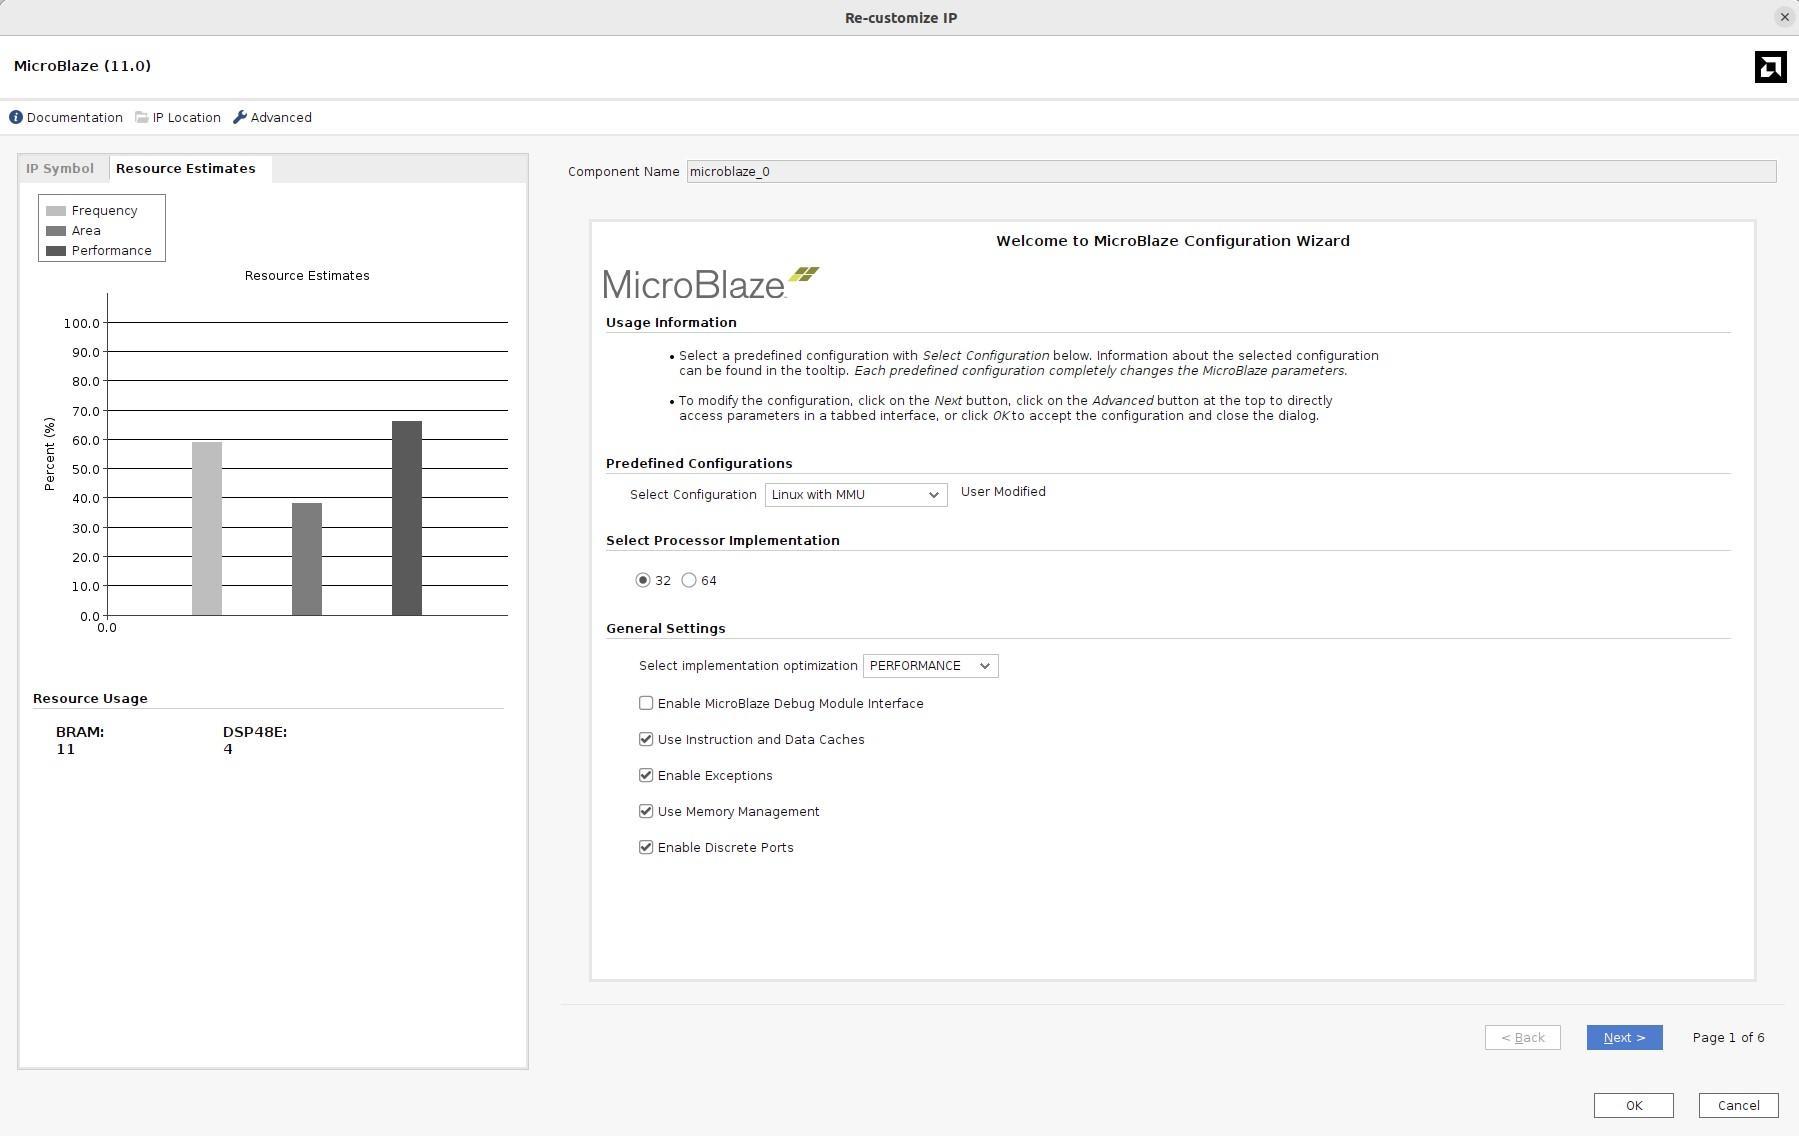Click 'Welcome to MicroBlaze Configuration Wizard' heading

click(1173, 241)
